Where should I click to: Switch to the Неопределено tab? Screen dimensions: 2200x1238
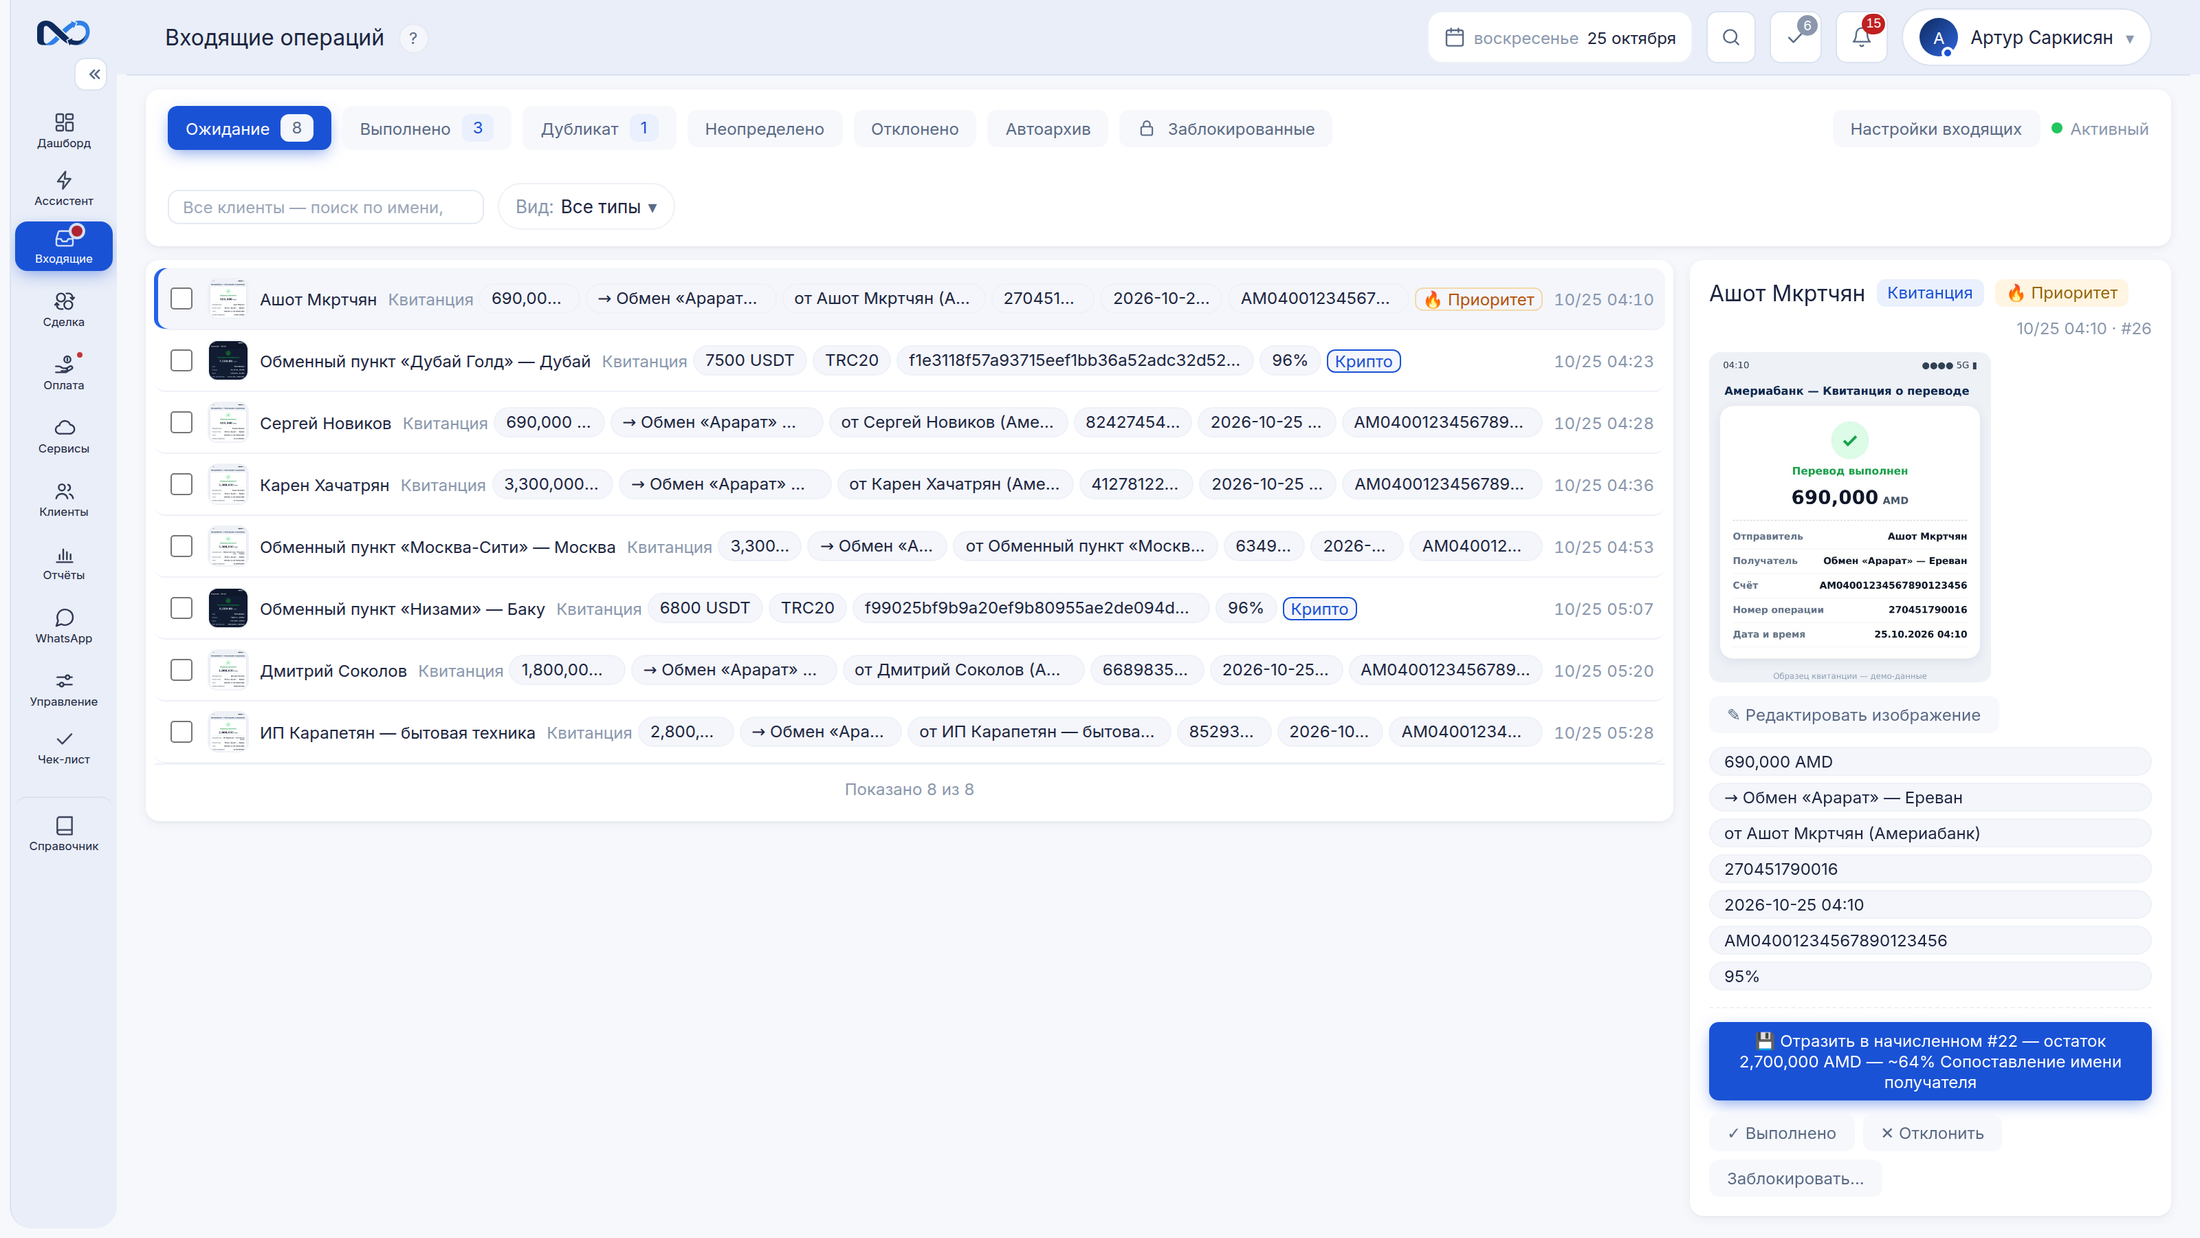click(764, 129)
